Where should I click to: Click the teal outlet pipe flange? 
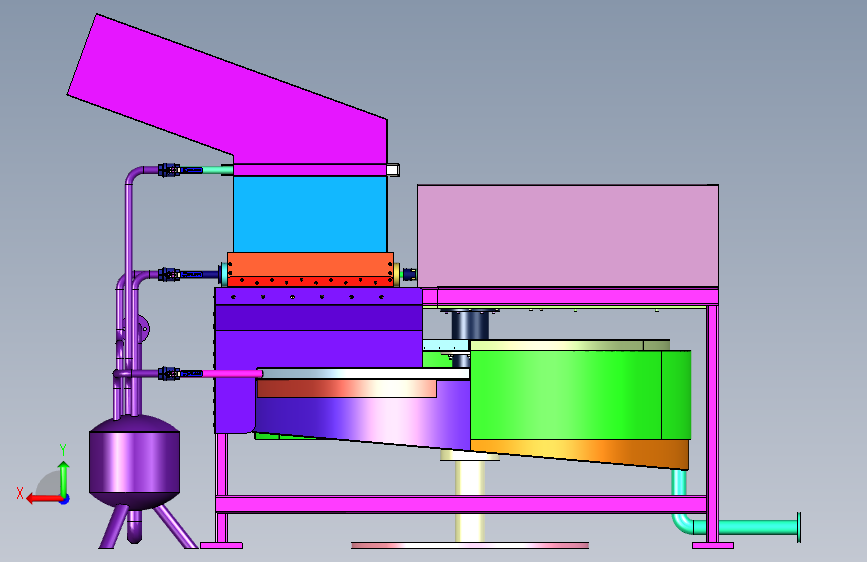pyautogui.click(x=799, y=527)
